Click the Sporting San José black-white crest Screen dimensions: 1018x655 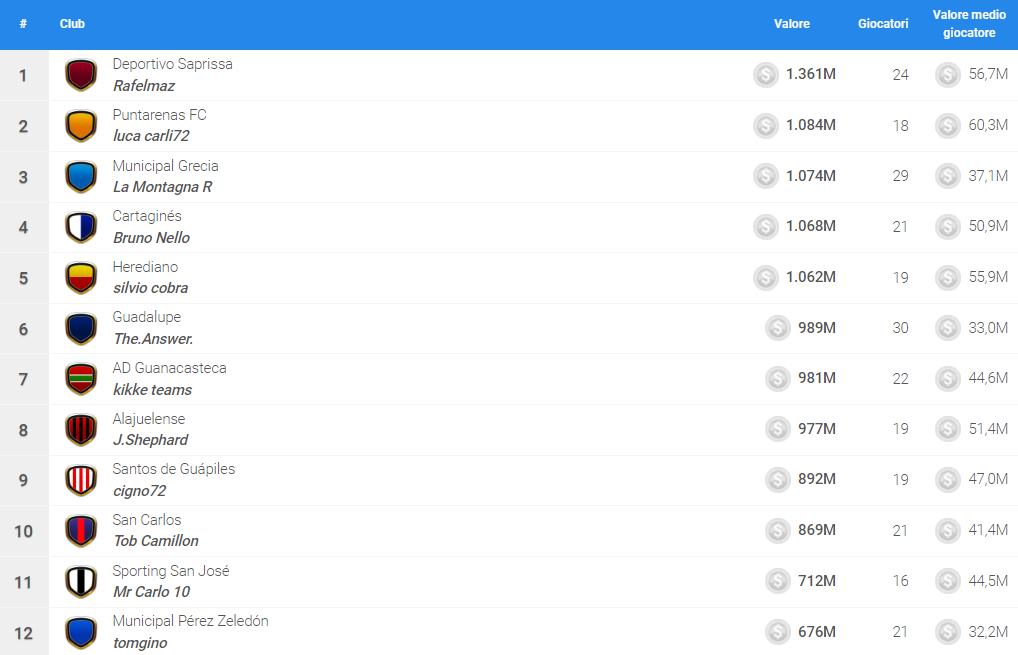pos(81,581)
